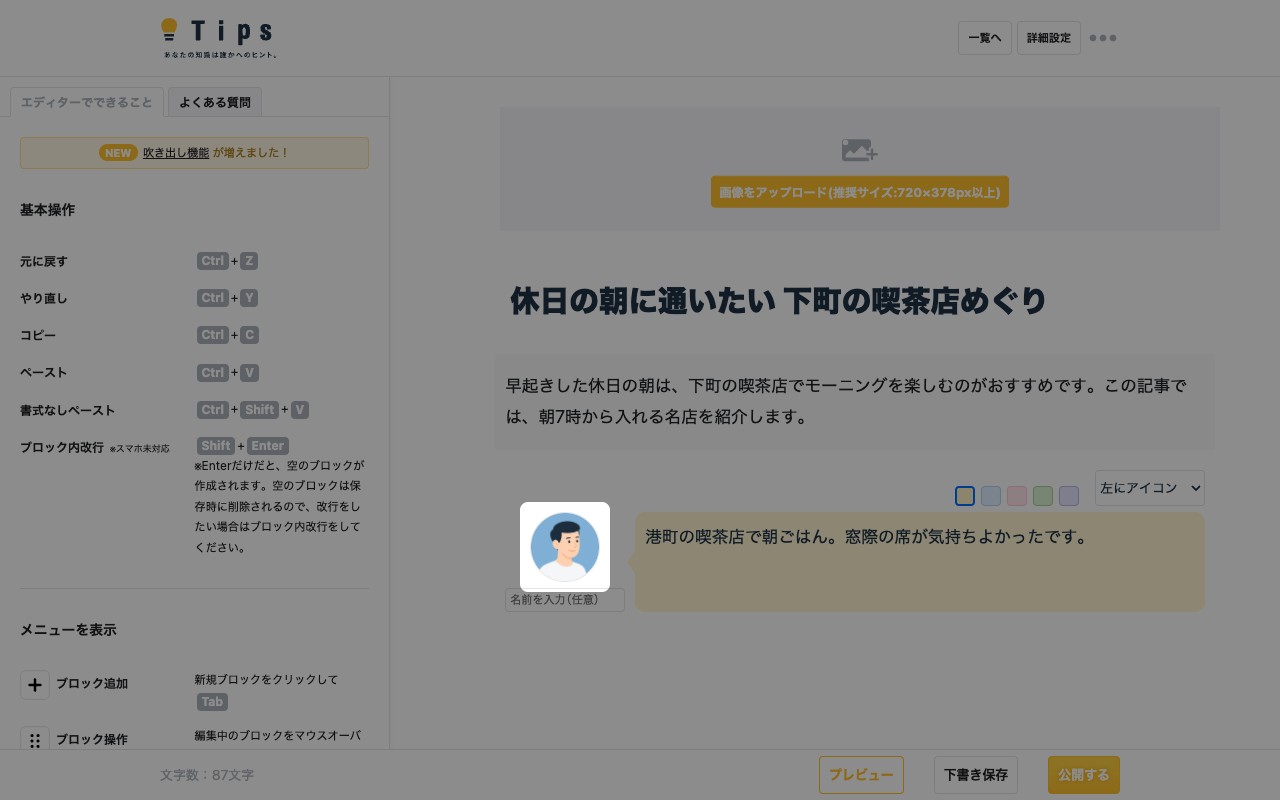Click the Tips lightbulb logo

[x=219, y=38]
